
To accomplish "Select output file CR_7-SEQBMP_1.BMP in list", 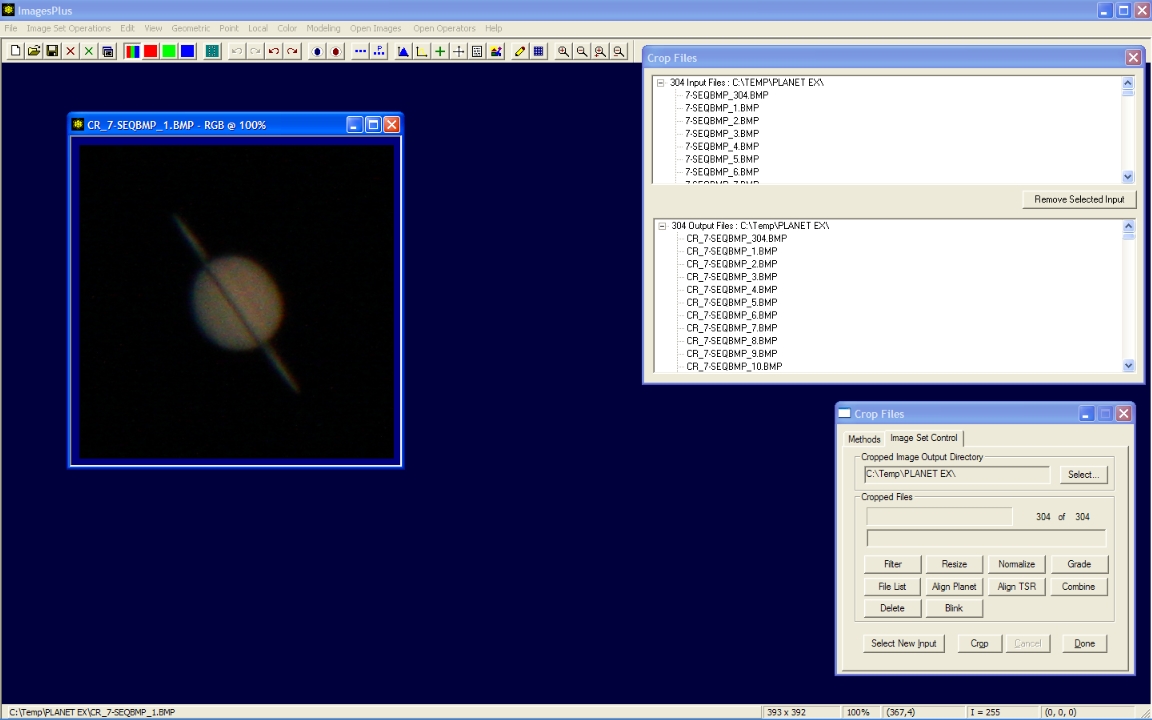I will (732, 251).
